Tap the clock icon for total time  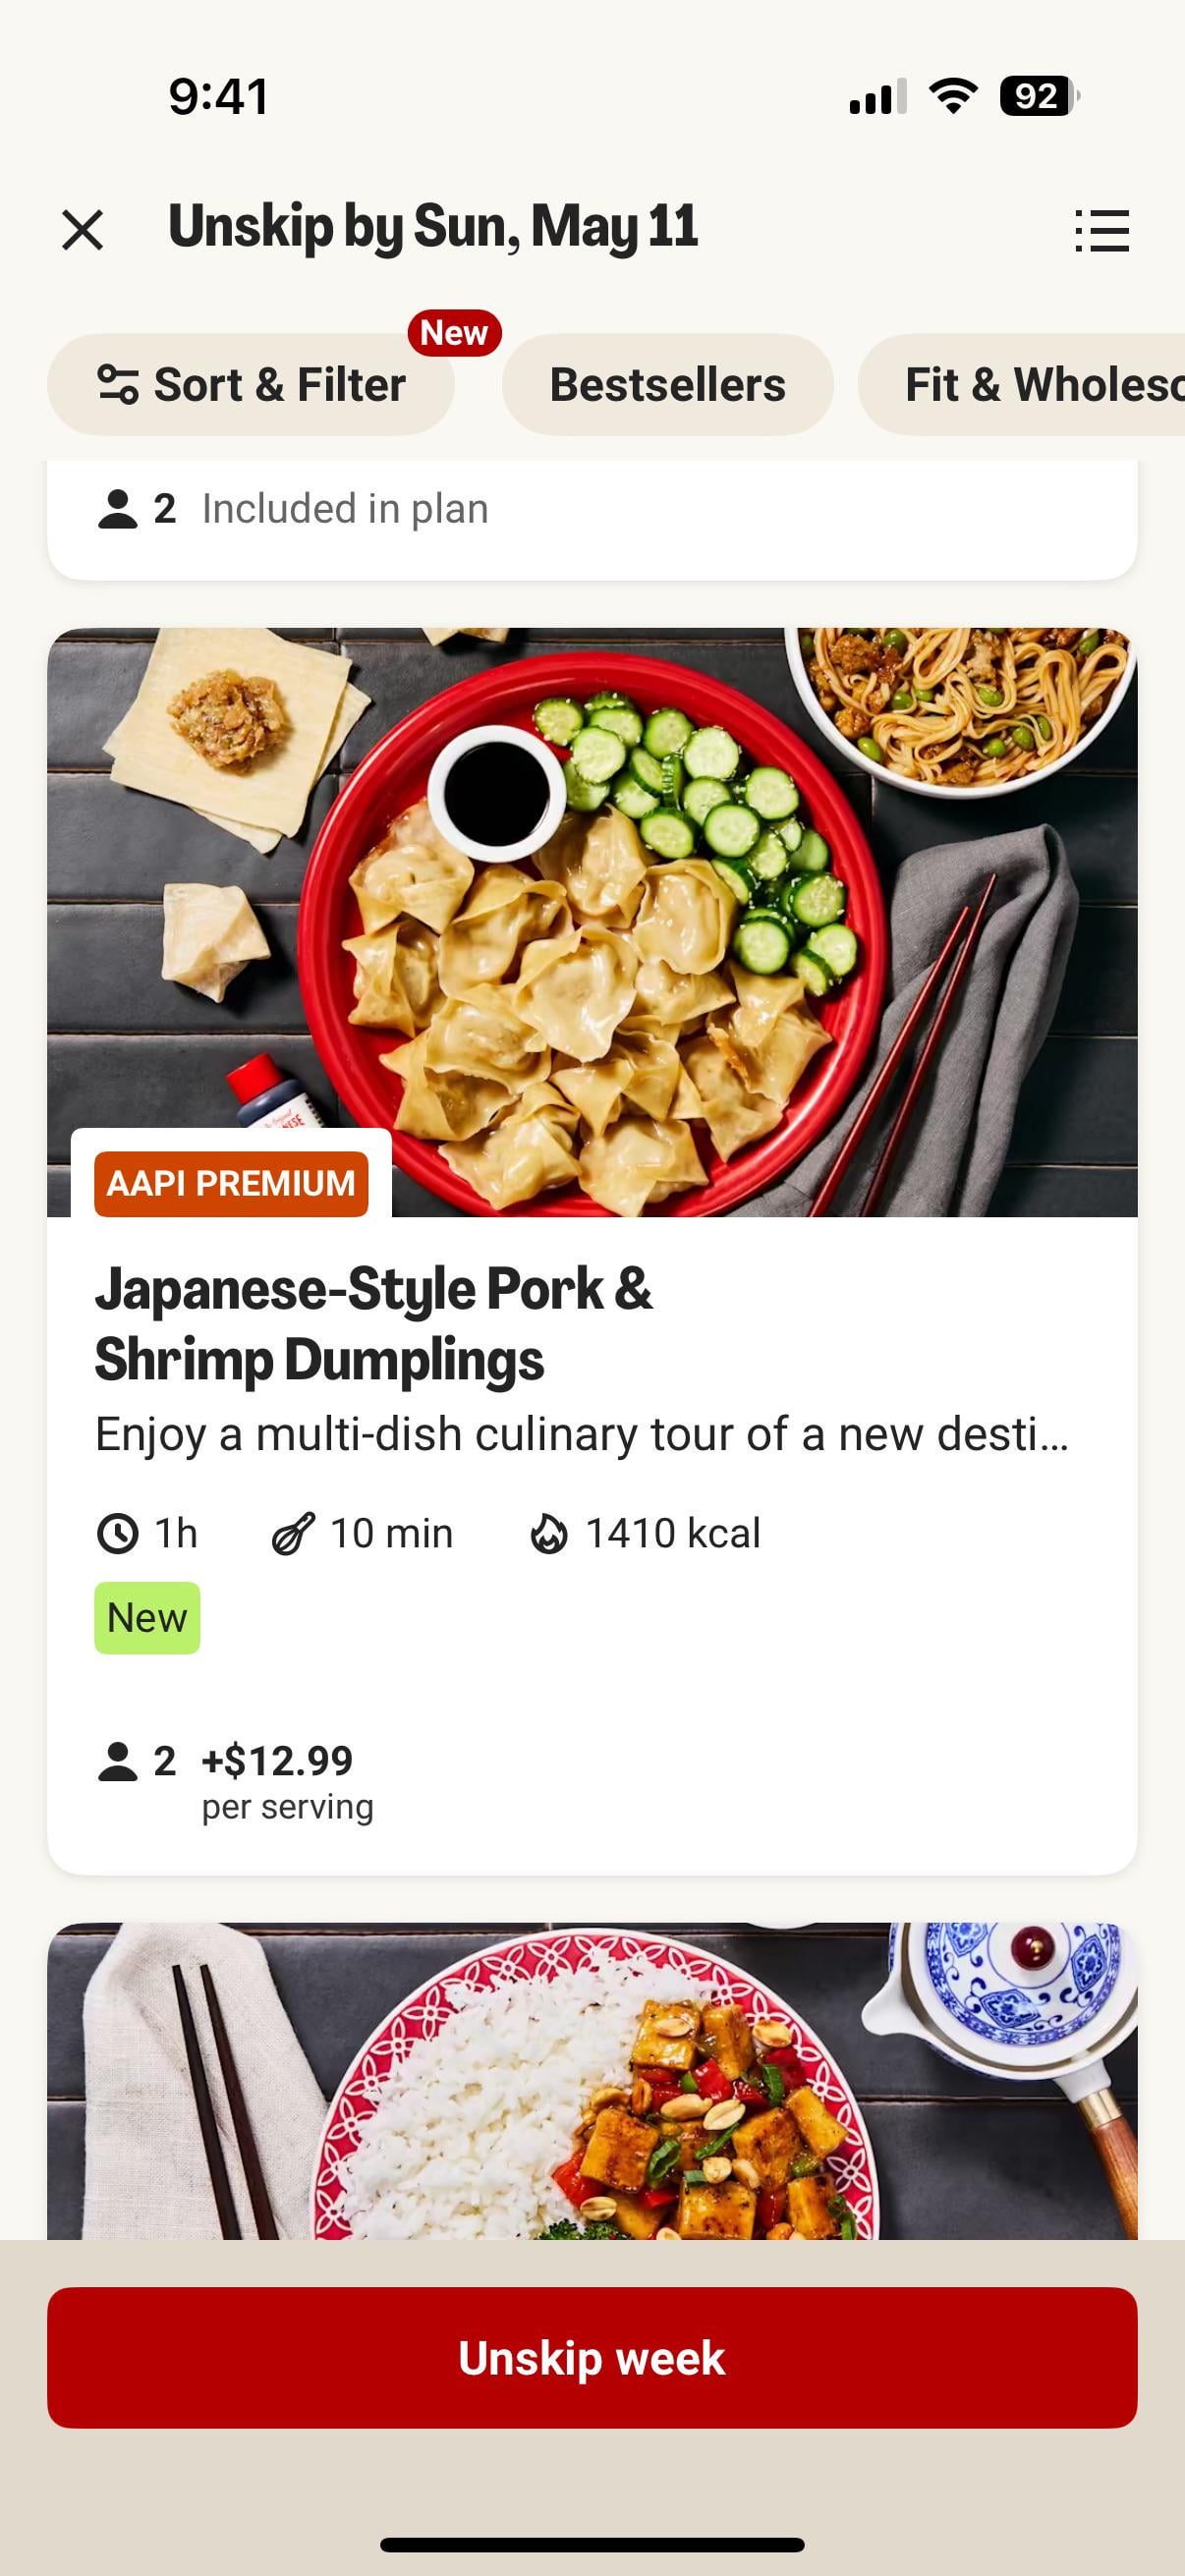pos(117,1534)
